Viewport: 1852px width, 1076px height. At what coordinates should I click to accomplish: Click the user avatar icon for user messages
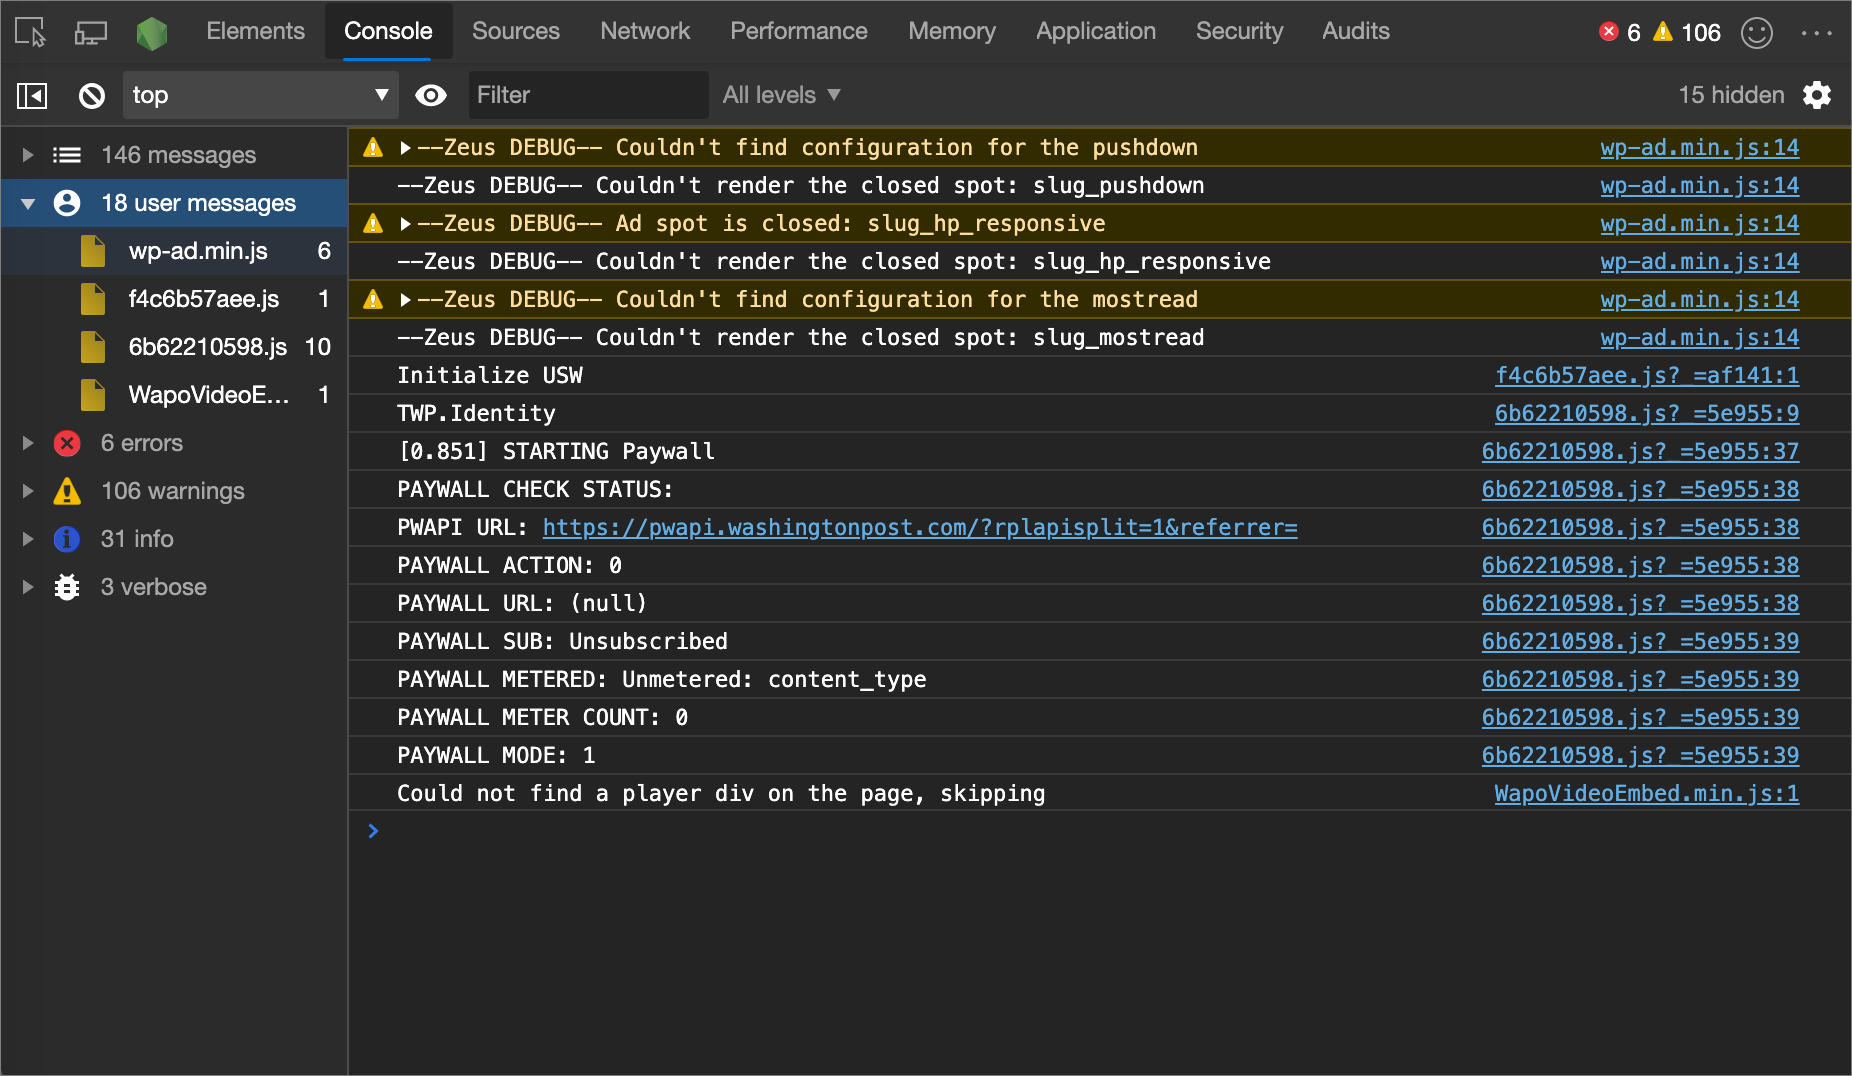coord(67,203)
